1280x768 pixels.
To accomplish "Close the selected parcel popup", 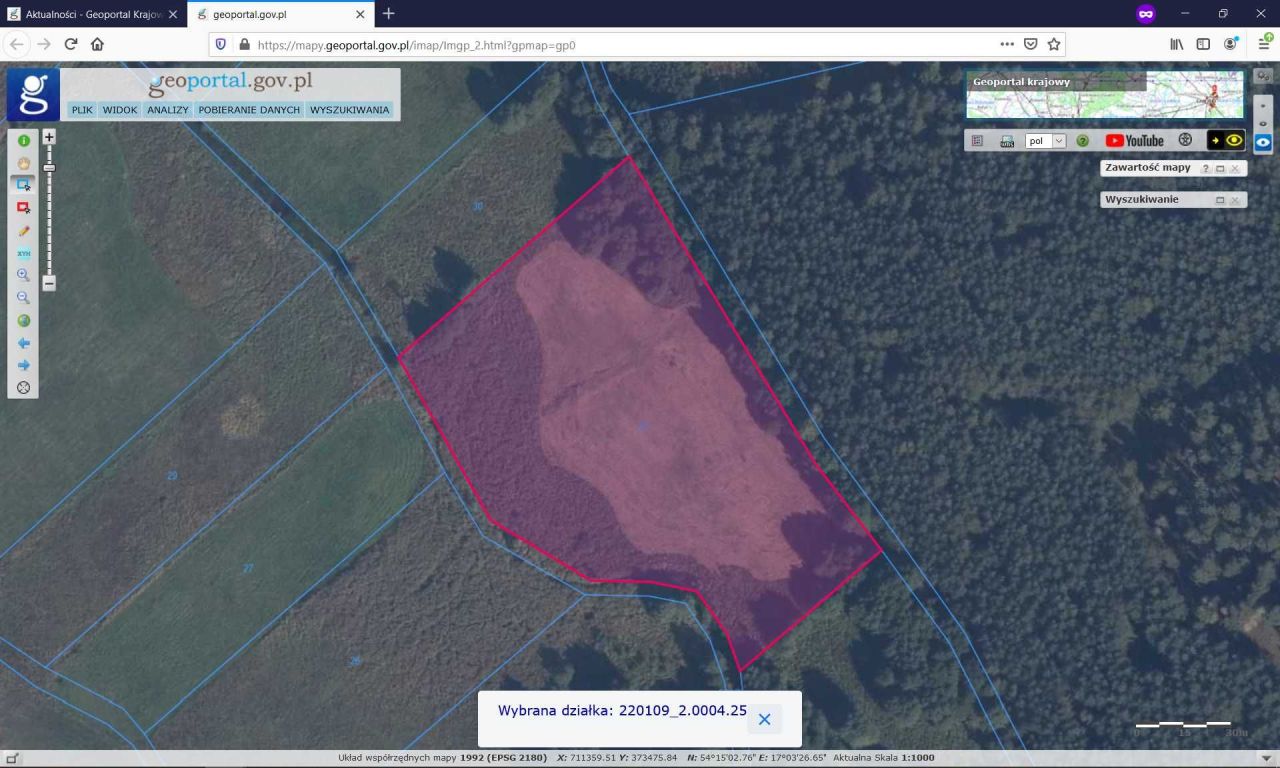I will click(764, 719).
